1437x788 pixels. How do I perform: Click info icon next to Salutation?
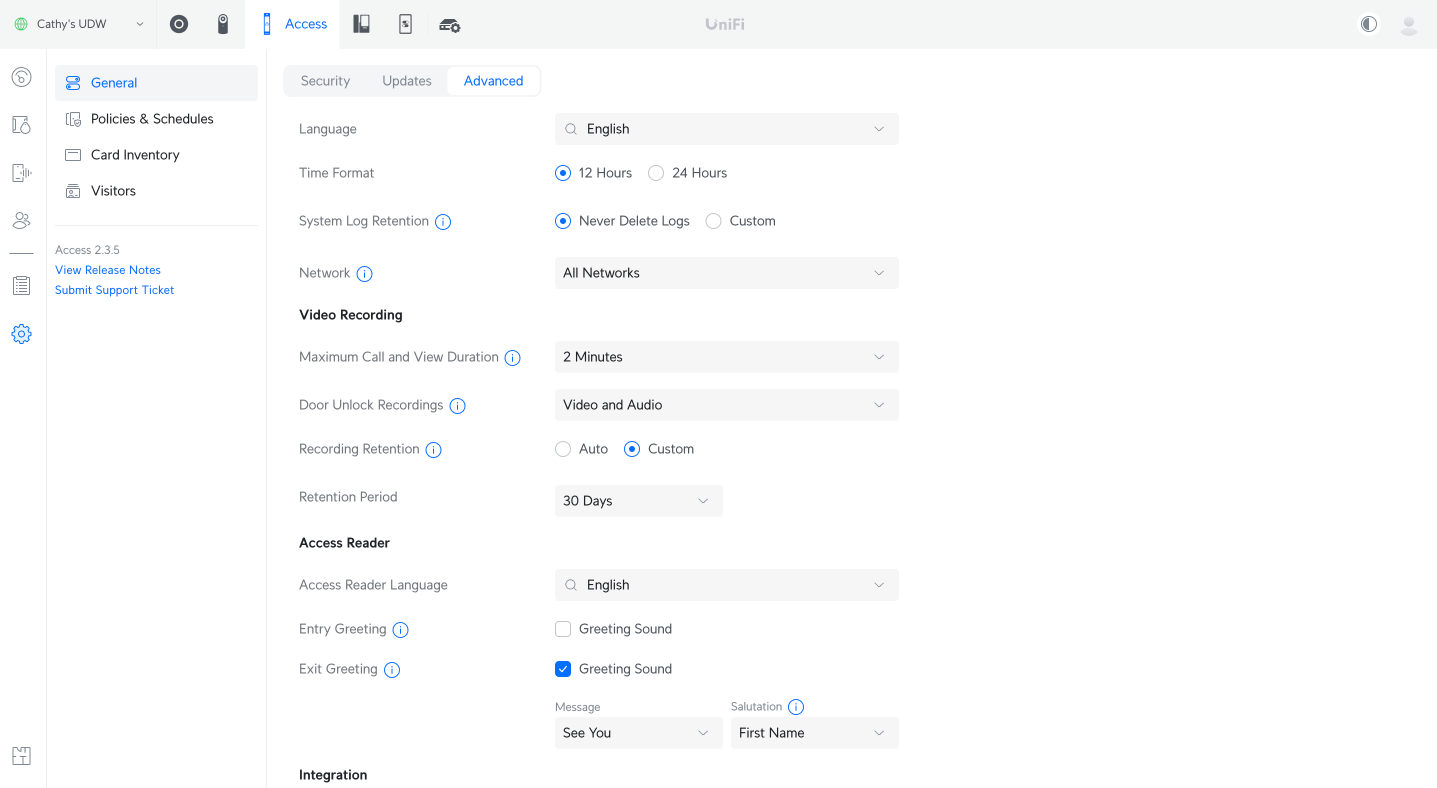[796, 707]
